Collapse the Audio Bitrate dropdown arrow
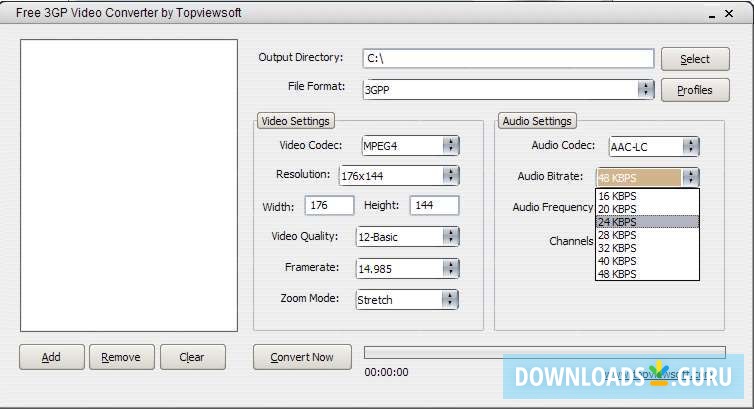The width and height of the screenshot is (754, 409). point(691,177)
